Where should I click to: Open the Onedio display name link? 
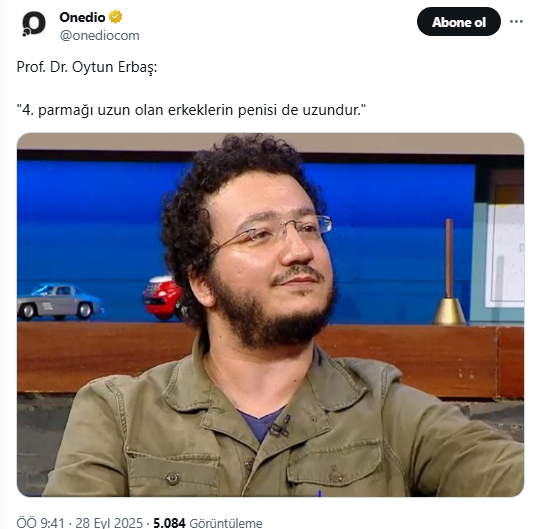pyautogui.click(x=82, y=17)
